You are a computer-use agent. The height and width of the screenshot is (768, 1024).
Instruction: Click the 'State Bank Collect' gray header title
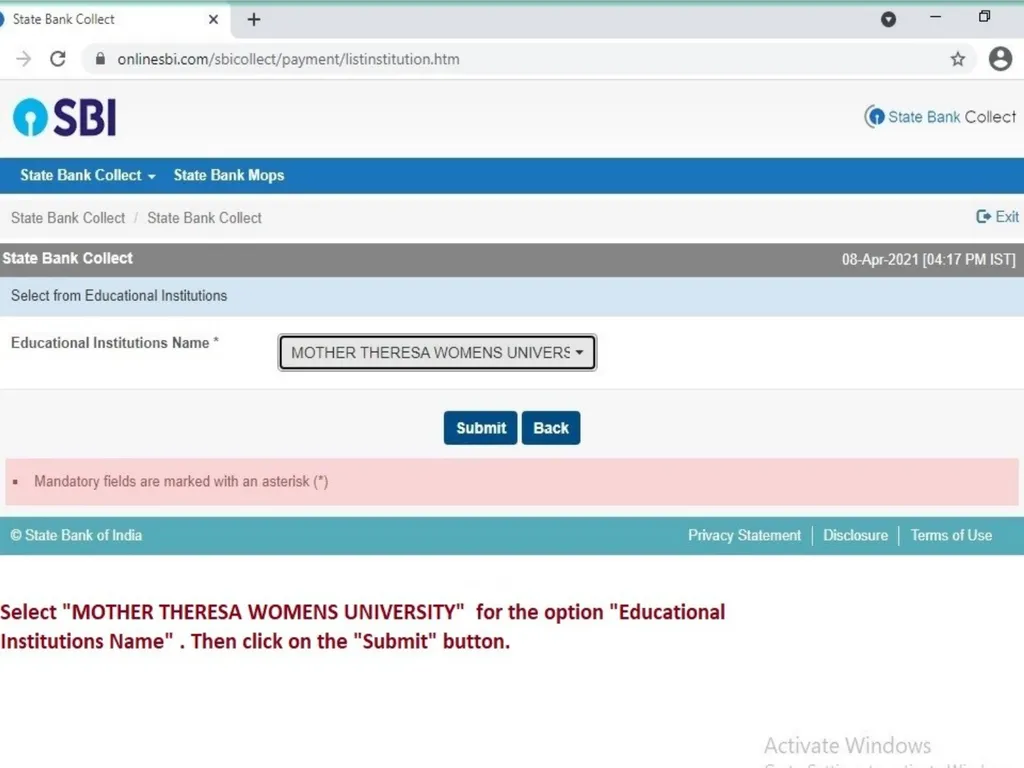pos(67,259)
